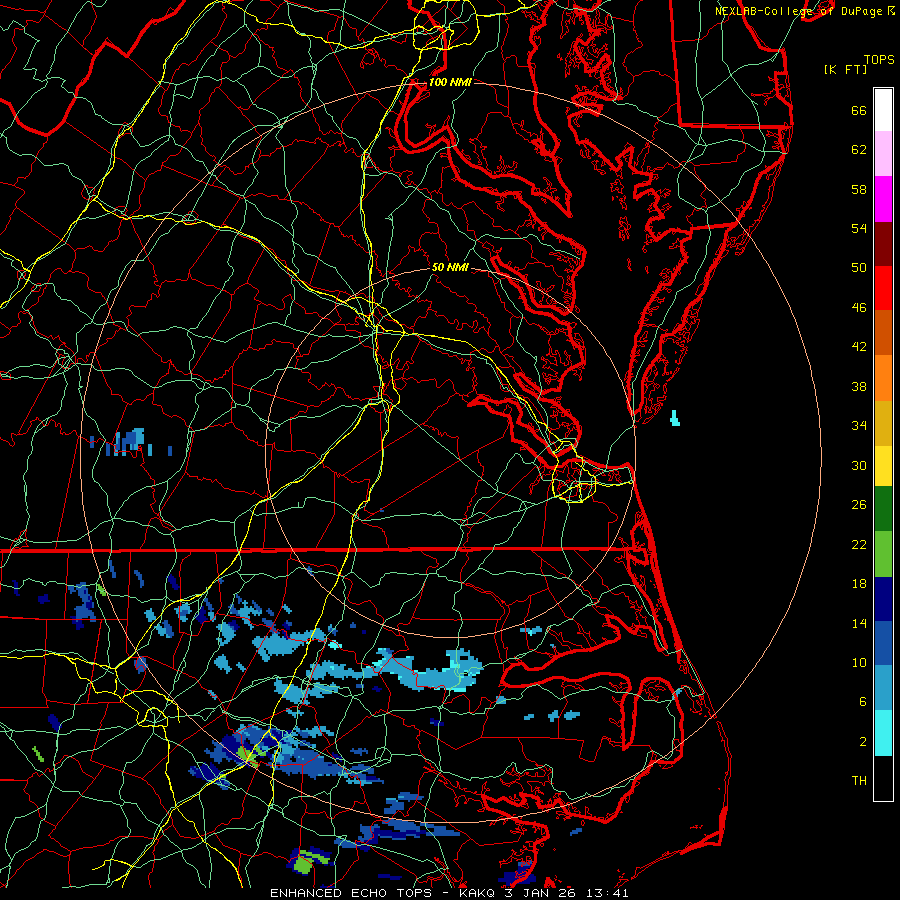Click the 2 legend value

click(863, 742)
